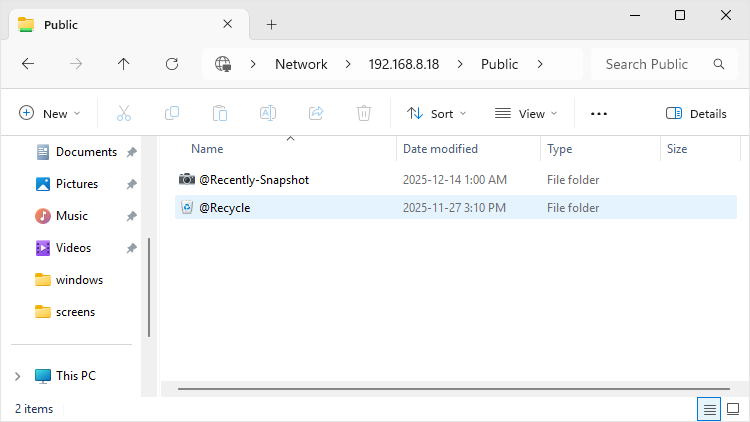The image size is (750, 422).
Task: Open Videos in the sidebar
Action: (x=73, y=248)
